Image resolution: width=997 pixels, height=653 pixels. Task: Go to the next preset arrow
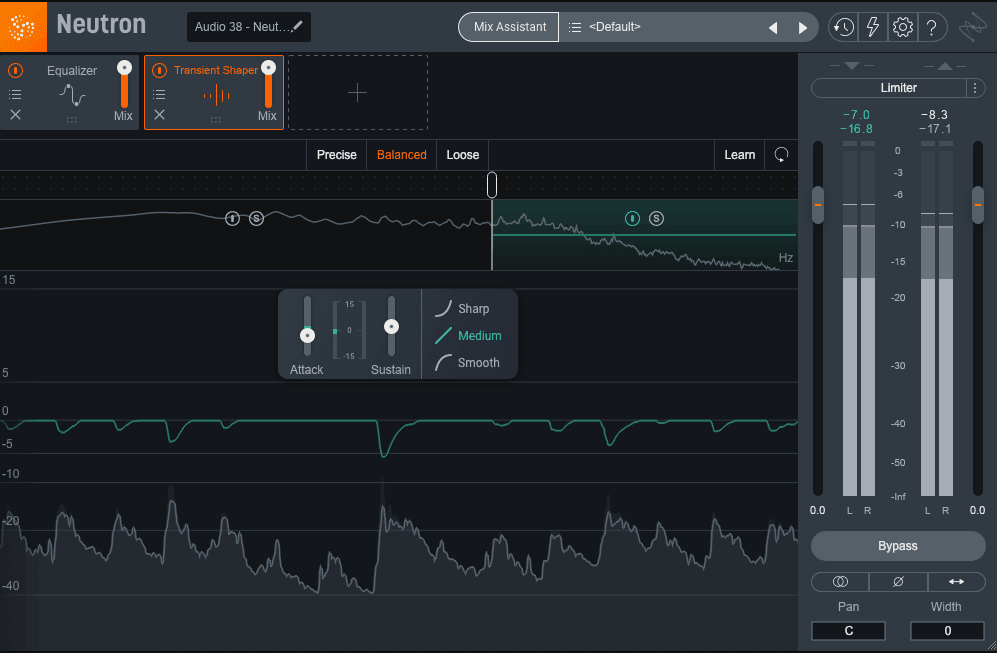coord(802,27)
